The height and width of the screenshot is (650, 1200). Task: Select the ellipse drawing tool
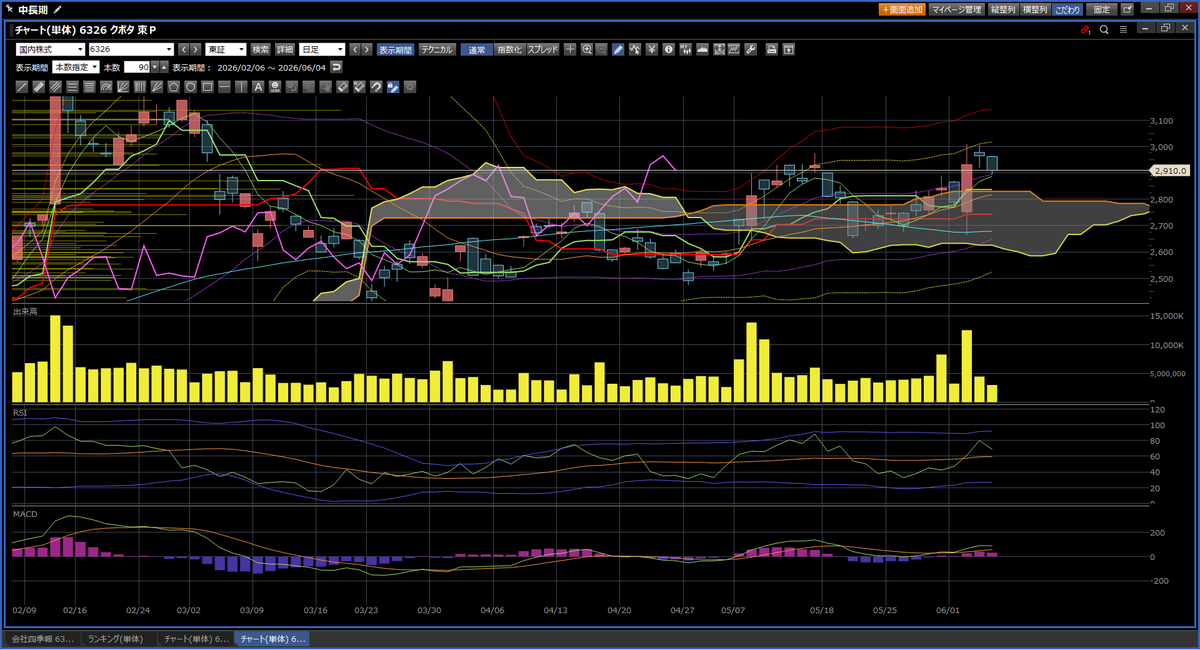click(x=190, y=87)
